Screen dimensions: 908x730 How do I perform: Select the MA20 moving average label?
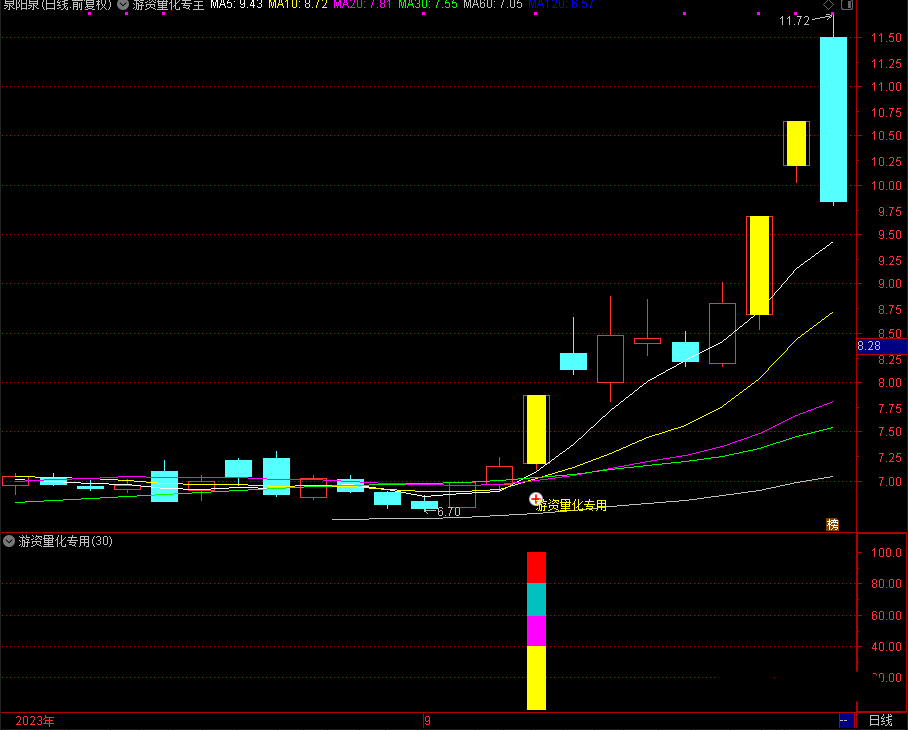point(361,5)
